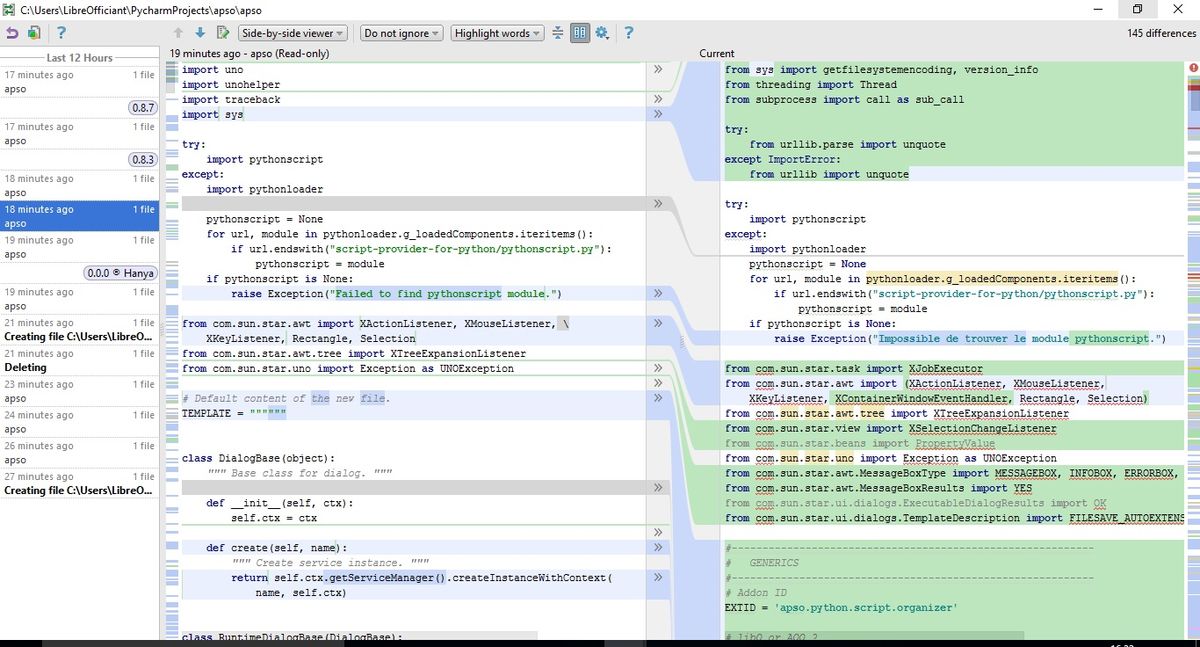Viewport: 1200px width, 647px height.
Task: Apply change arrow beside 'from com.sun.star.awt import XActionListener, XMouseListener, \'
Action: (658, 324)
